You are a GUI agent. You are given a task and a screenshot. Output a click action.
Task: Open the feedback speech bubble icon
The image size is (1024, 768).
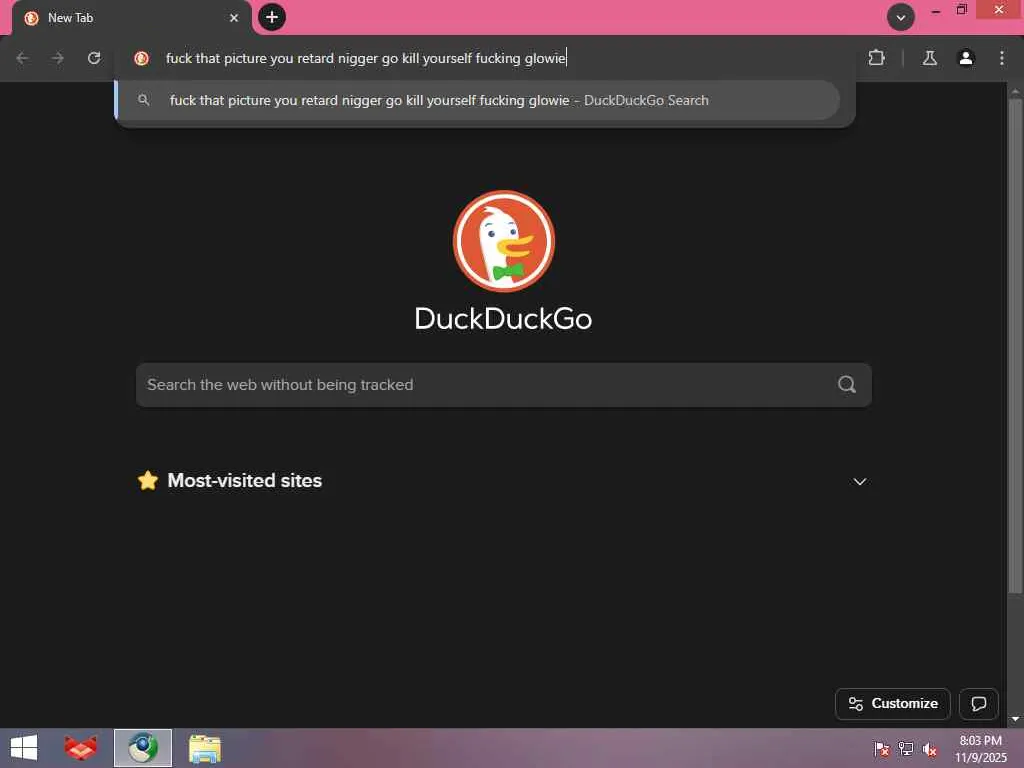978,704
